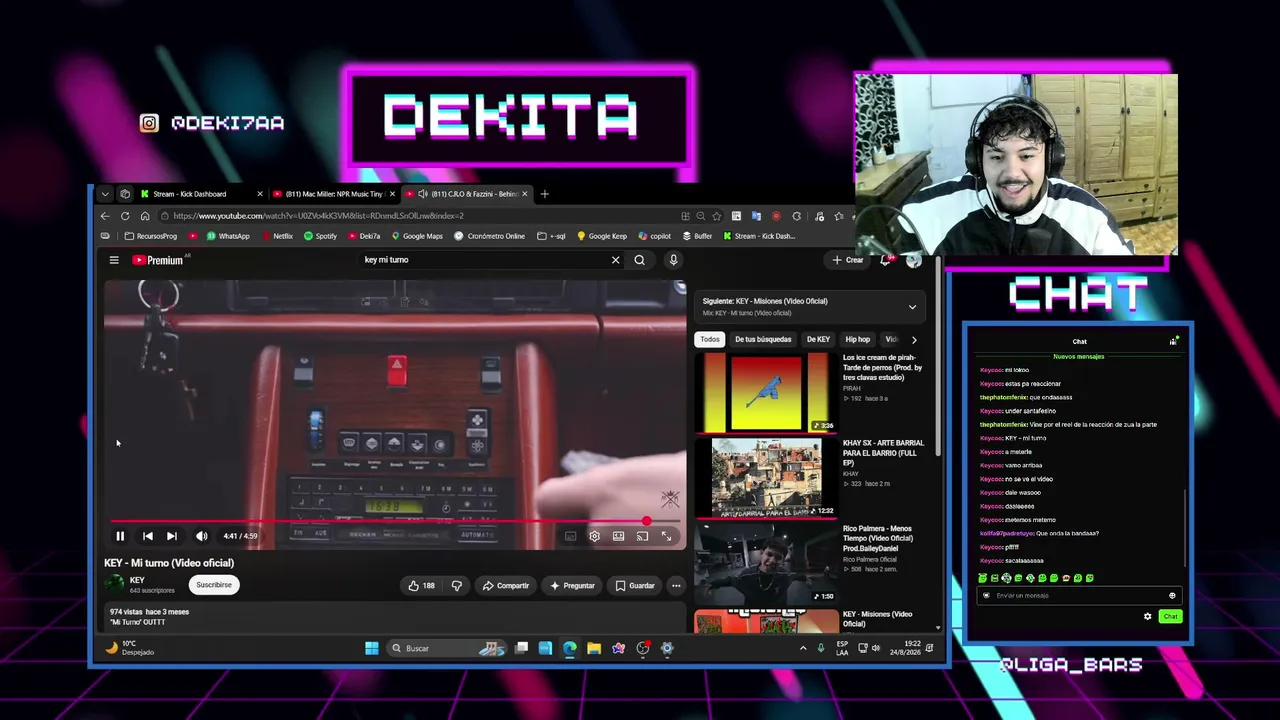Open the Windows Start menu

click(372, 648)
